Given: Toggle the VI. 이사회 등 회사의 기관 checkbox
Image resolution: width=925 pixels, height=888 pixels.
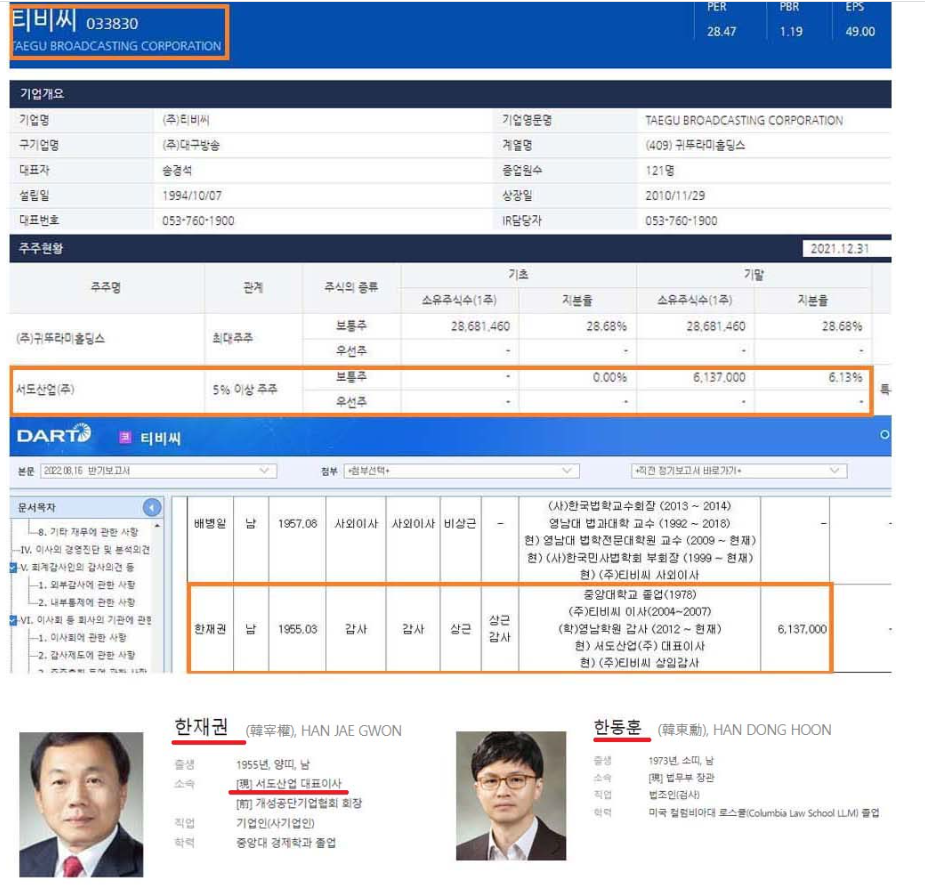Looking at the screenshot, I should [x=13, y=620].
